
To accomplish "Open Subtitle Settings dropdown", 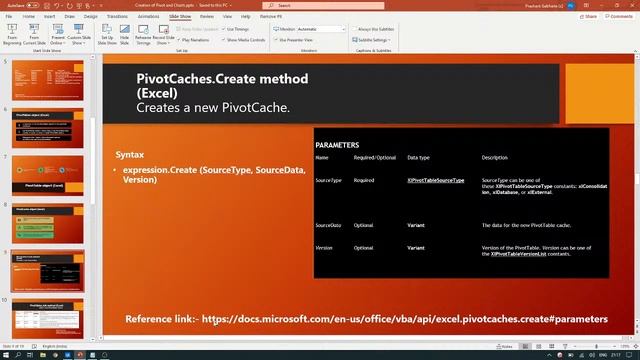I will click(371, 40).
